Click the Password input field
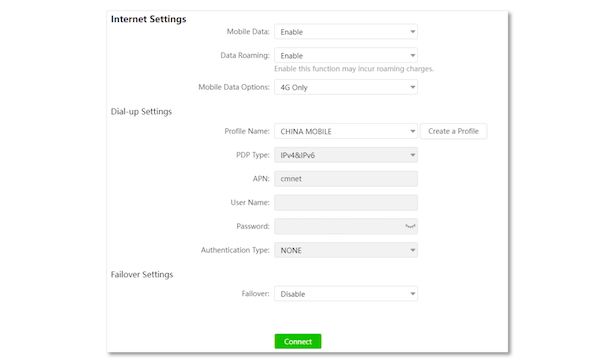 345,226
